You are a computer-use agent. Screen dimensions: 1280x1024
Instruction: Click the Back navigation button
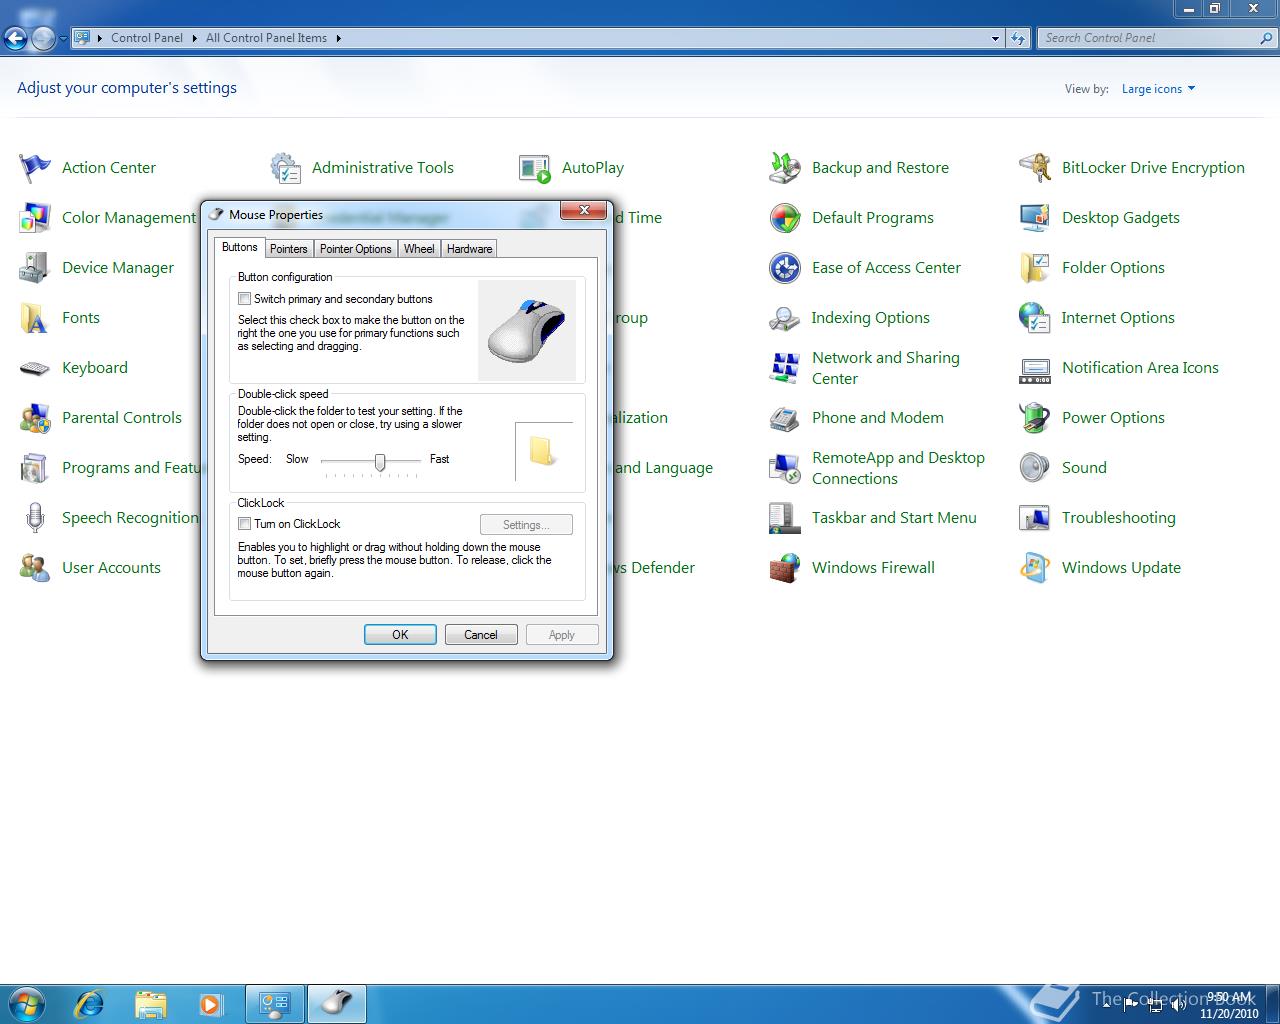[x=15, y=39]
